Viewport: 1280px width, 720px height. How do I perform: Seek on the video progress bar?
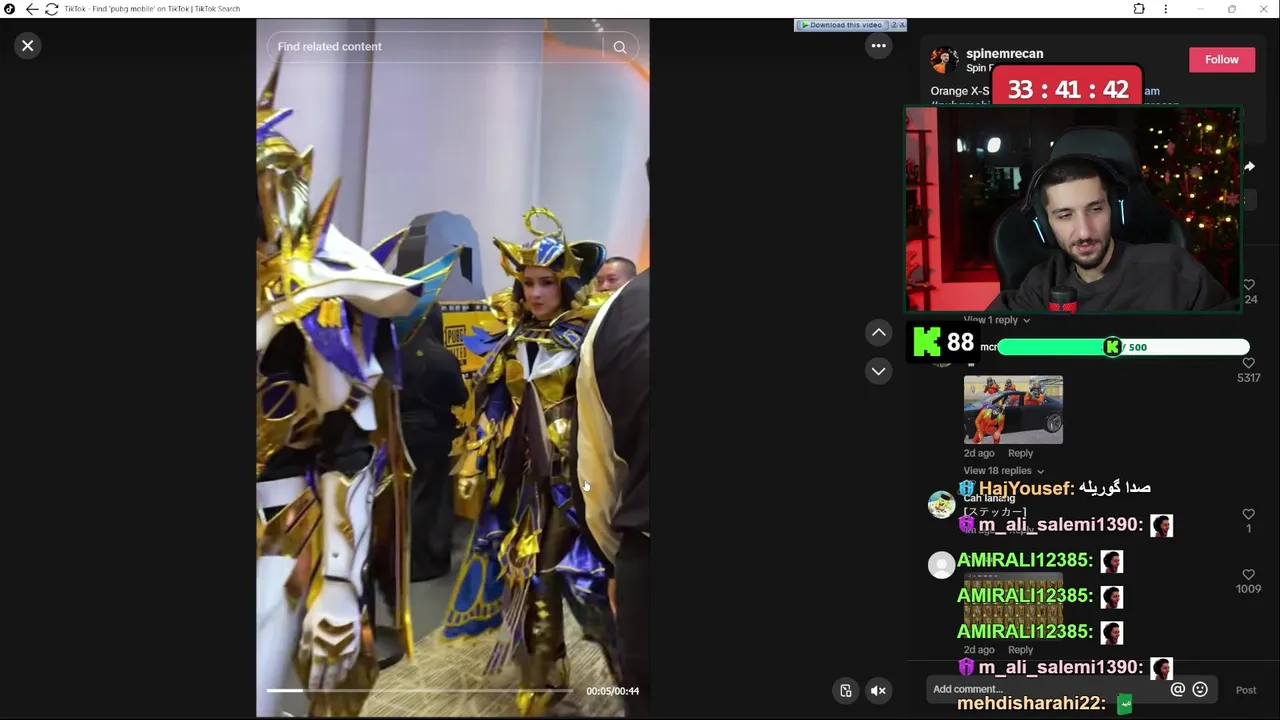pyautogui.click(x=420, y=690)
